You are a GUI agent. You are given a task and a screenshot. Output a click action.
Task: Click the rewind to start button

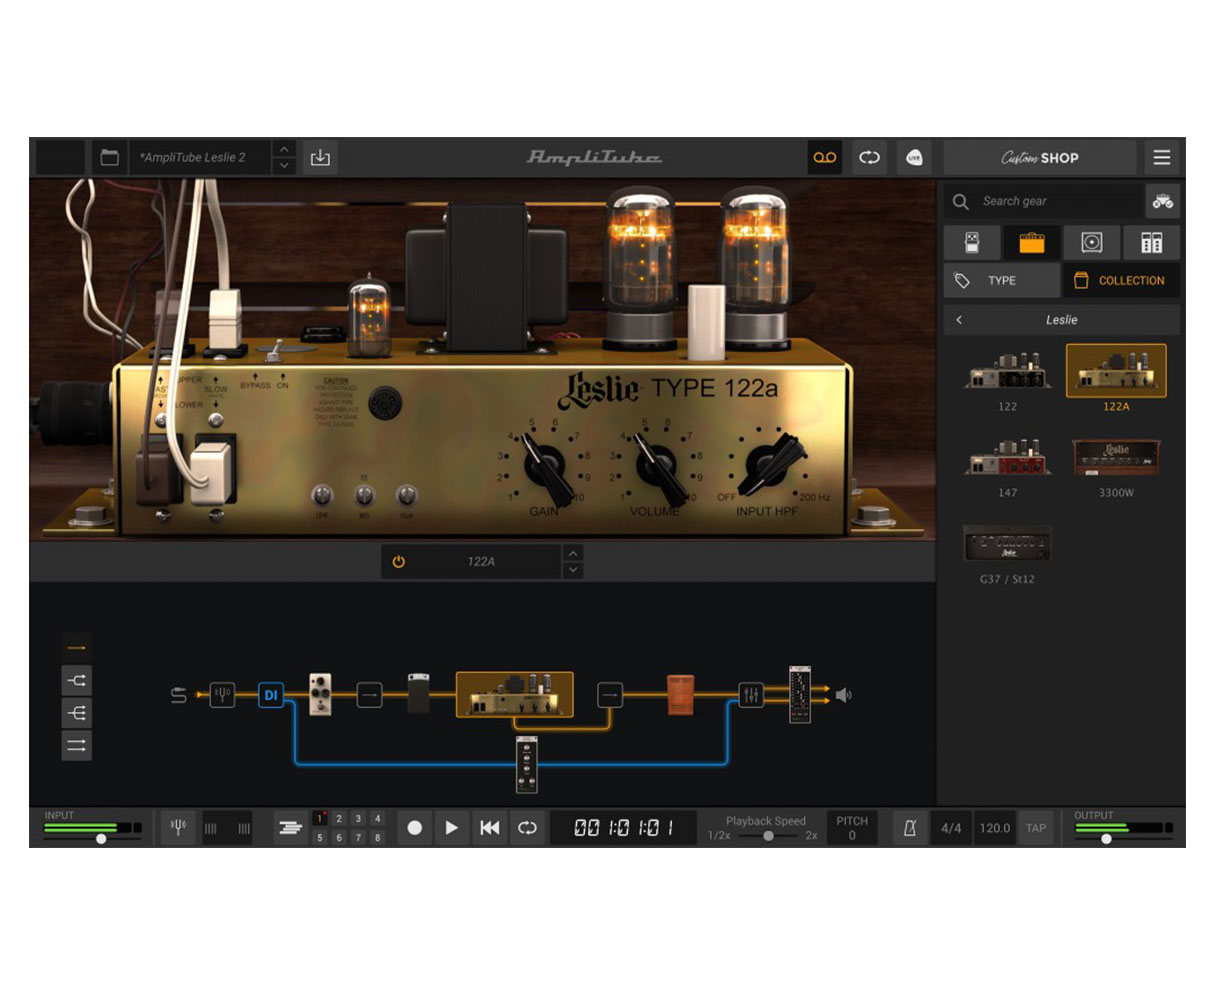pyautogui.click(x=489, y=828)
